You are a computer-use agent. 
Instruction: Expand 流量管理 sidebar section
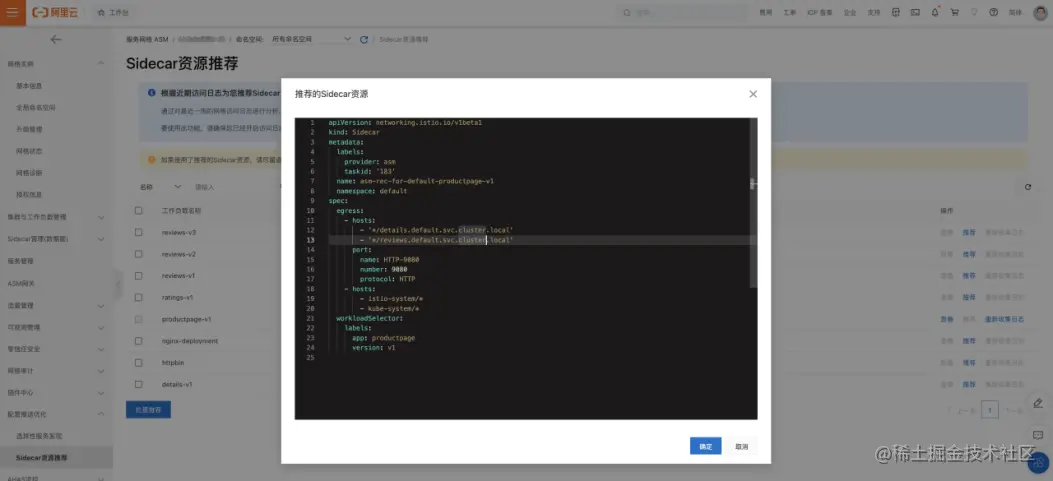pos(56,306)
